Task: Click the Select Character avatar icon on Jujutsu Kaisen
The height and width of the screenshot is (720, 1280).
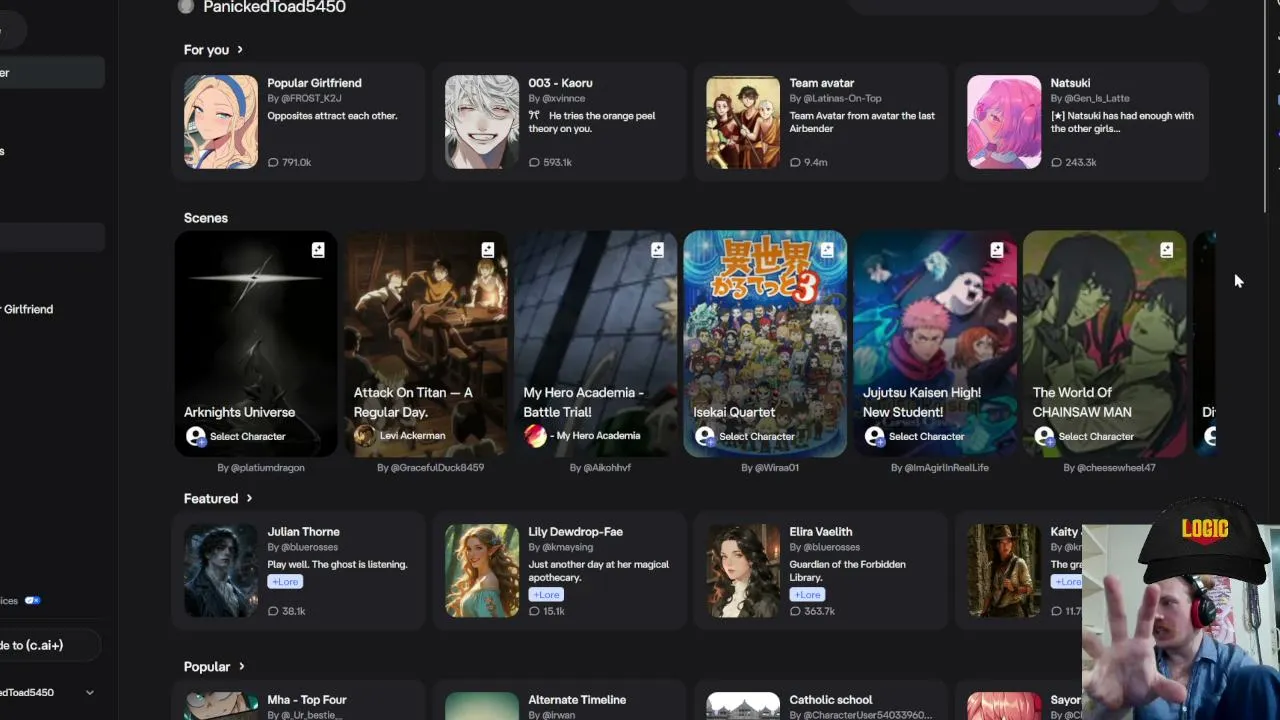Action: click(x=875, y=436)
